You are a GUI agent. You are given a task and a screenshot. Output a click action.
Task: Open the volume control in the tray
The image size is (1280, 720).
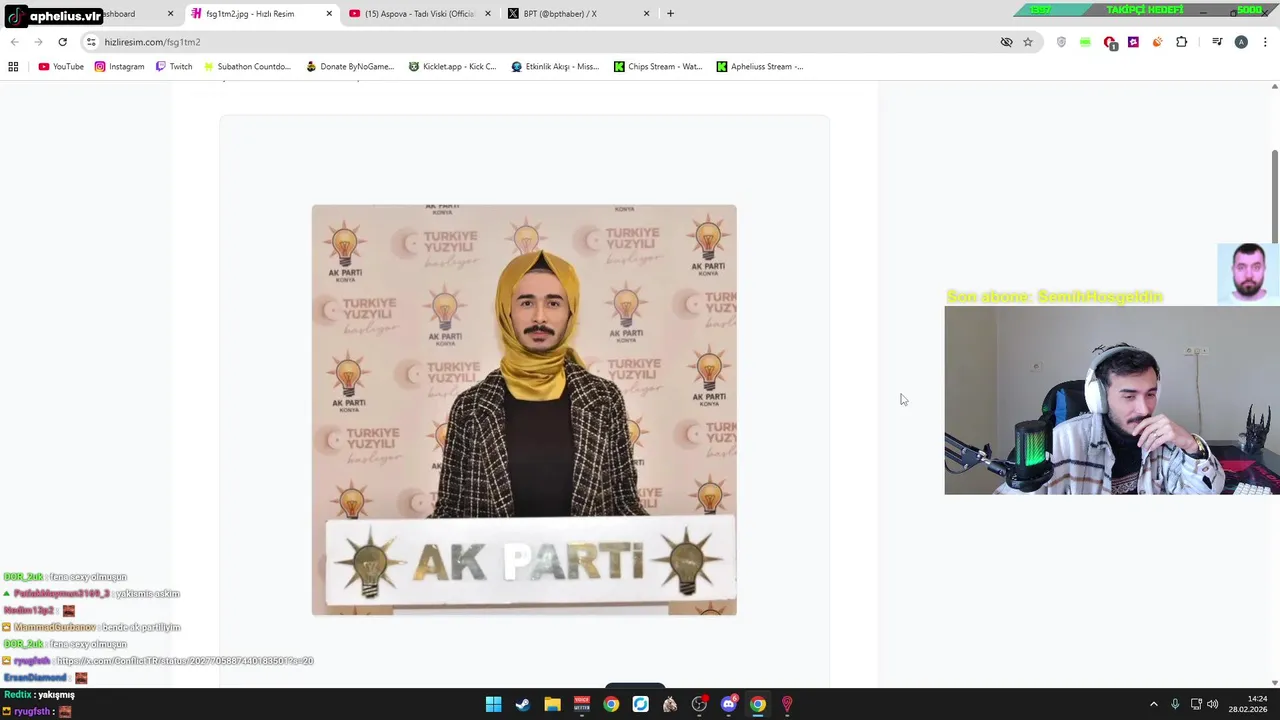(1213, 704)
